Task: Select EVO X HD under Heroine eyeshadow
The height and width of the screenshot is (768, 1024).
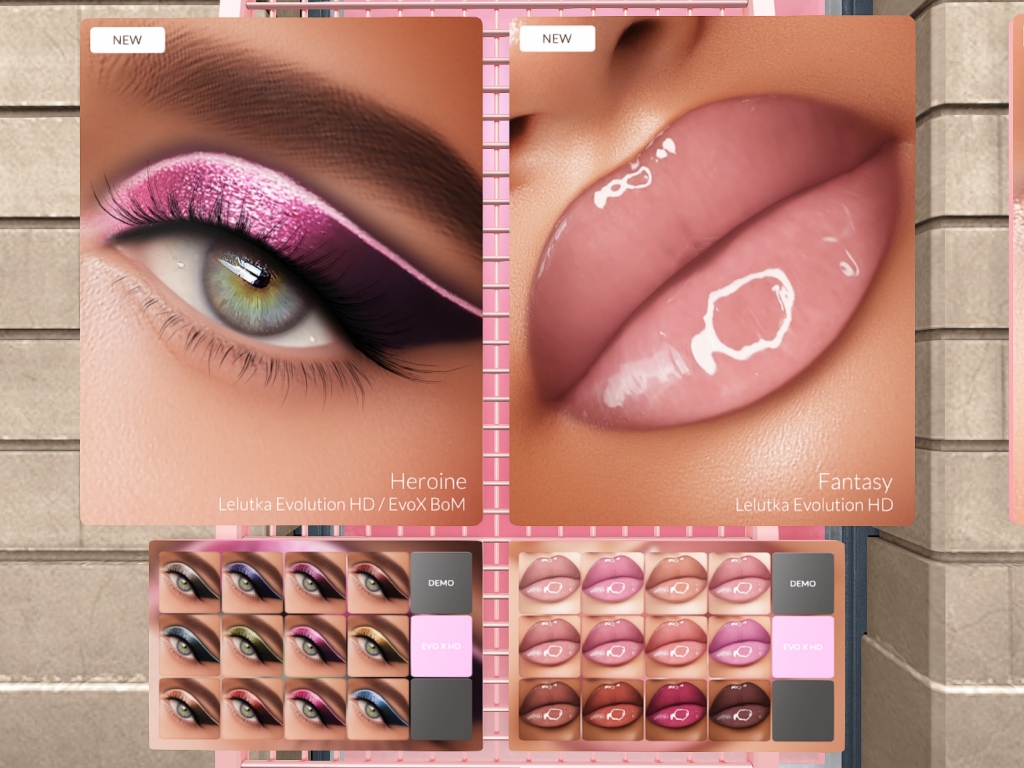Action: pyautogui.click(x=440, y=646)
